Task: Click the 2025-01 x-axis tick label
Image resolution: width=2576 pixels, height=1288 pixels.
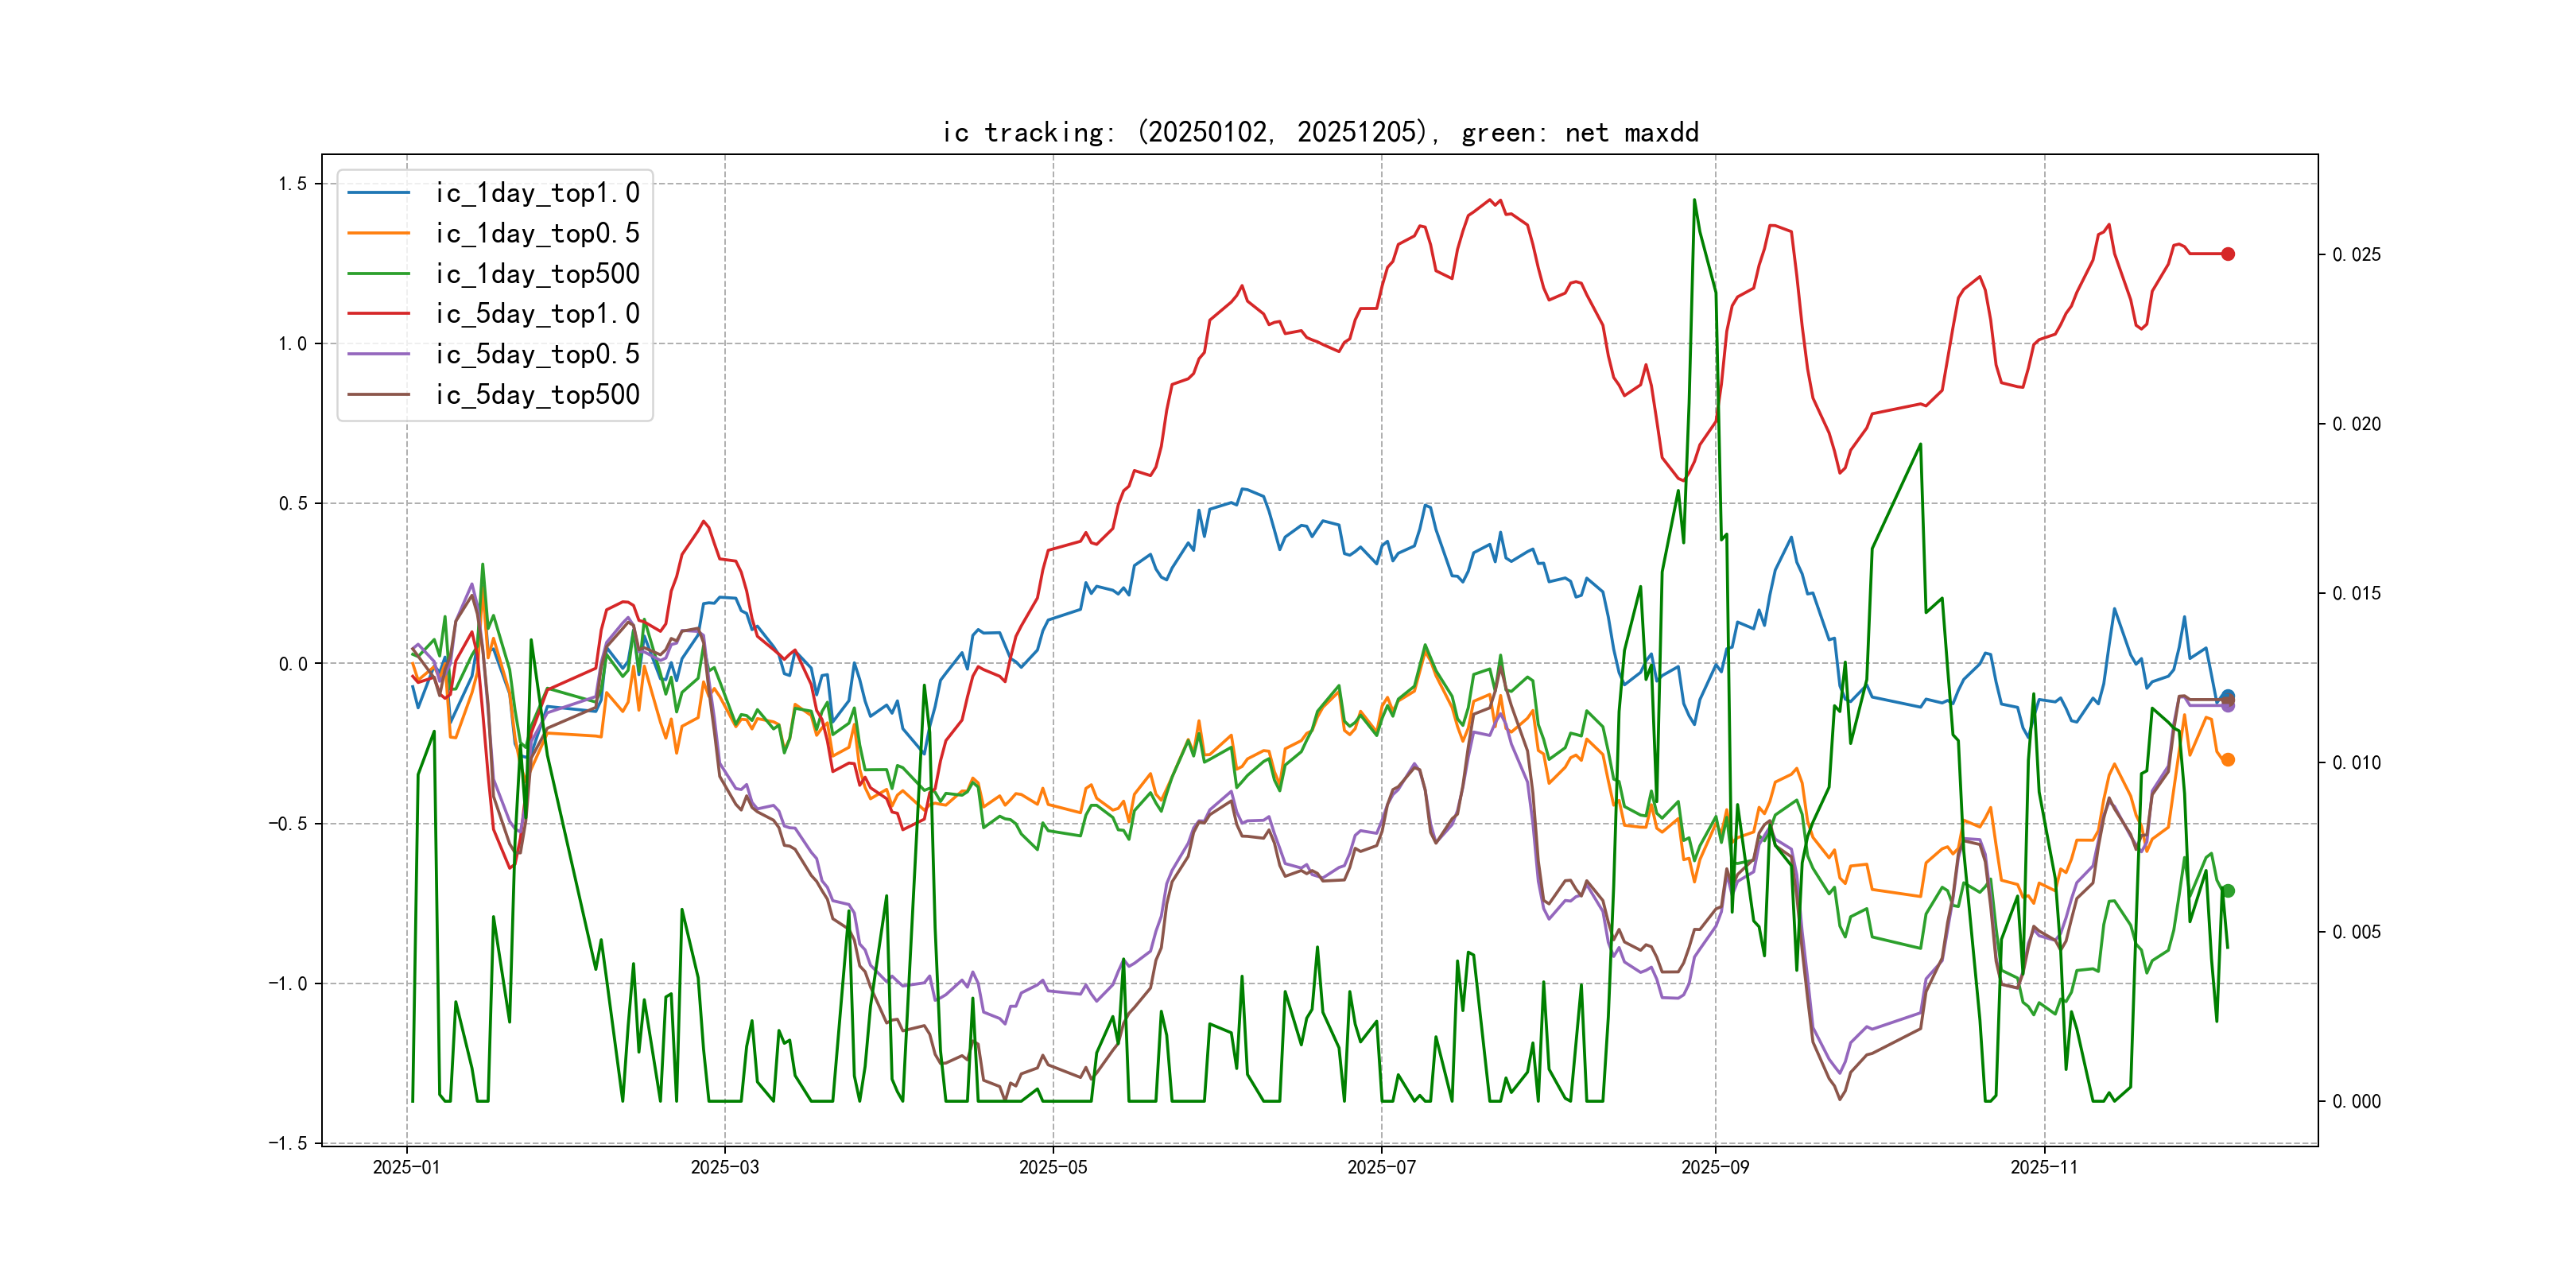Action: pos(406,1167)
